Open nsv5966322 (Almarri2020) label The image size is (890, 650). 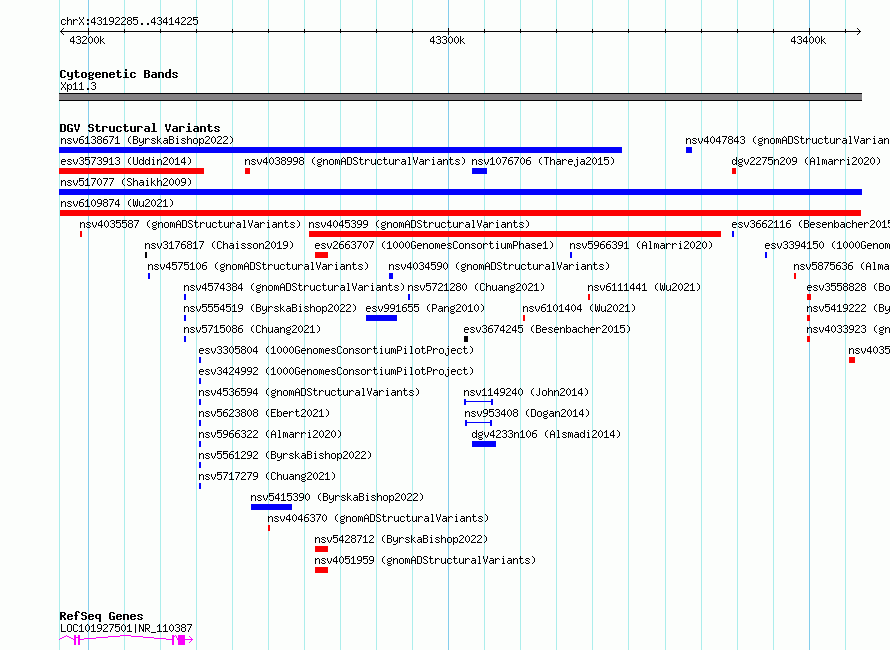pyautogui.click(x=270, y=434)
